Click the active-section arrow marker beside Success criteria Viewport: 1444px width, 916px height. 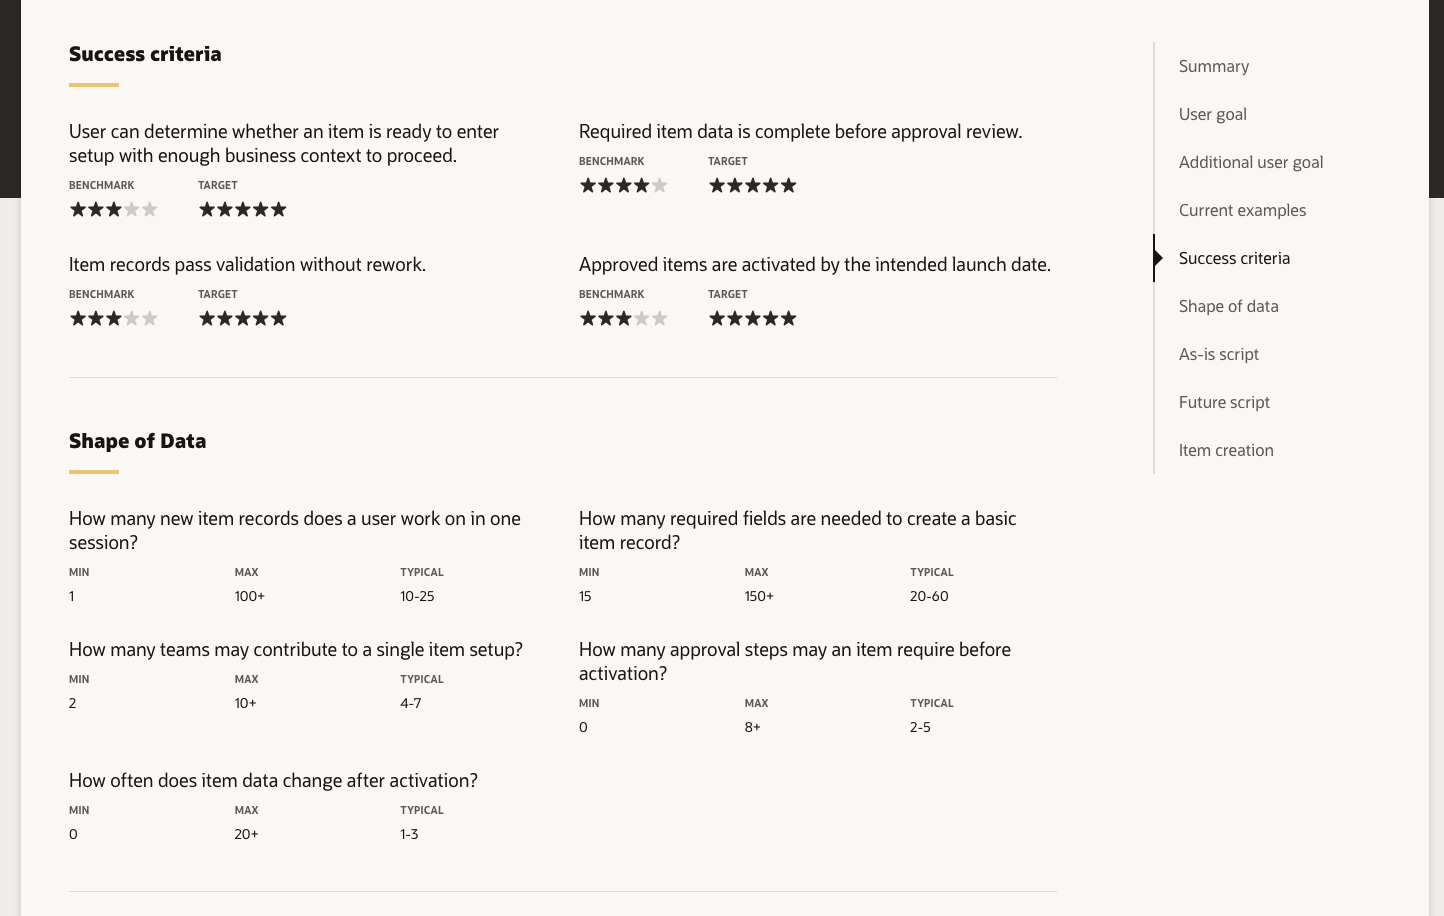[1158, 258]
